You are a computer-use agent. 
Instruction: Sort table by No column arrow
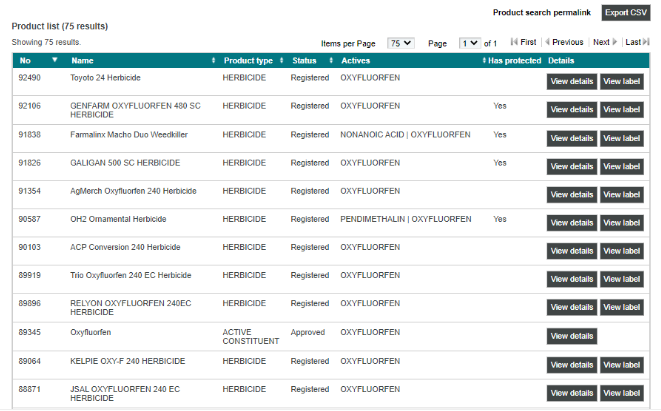54,60
